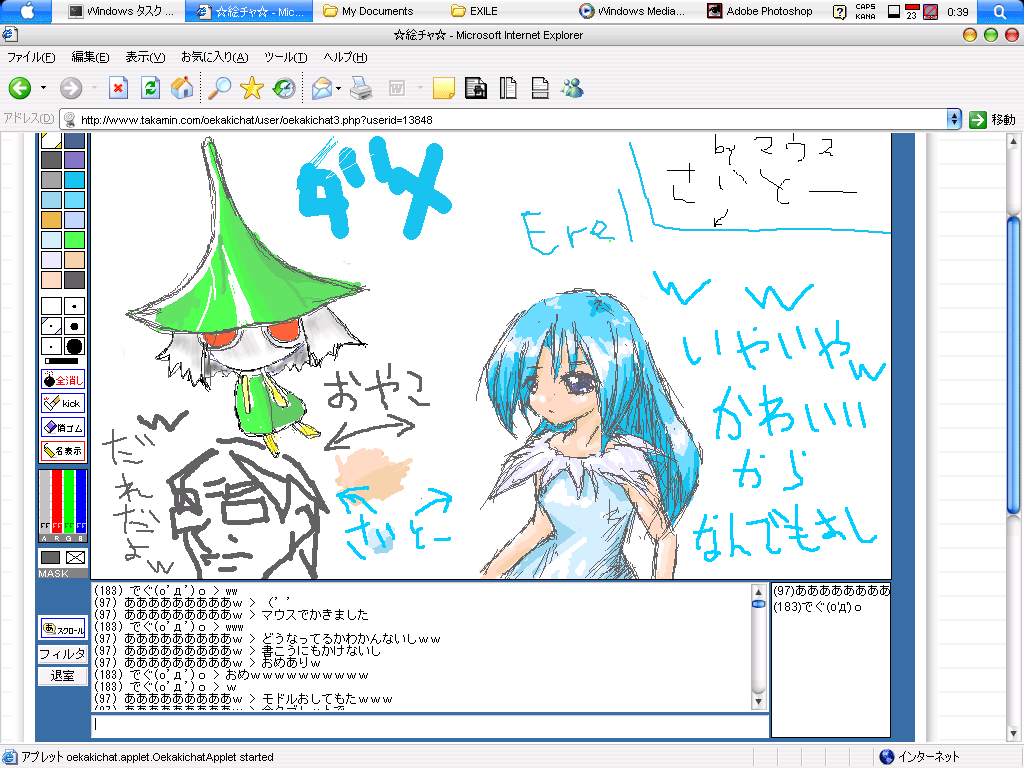Click the Apple logo in the top bar

point(27,11)
